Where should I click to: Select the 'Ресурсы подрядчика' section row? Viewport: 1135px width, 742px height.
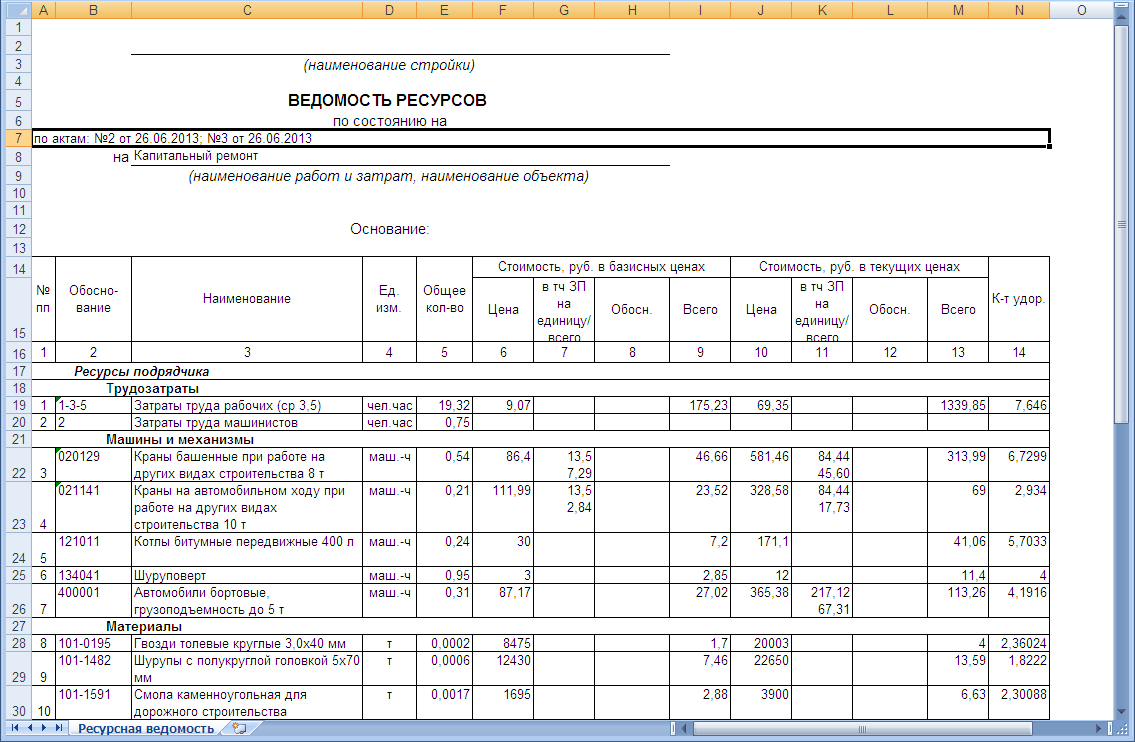tap(541, 371)
